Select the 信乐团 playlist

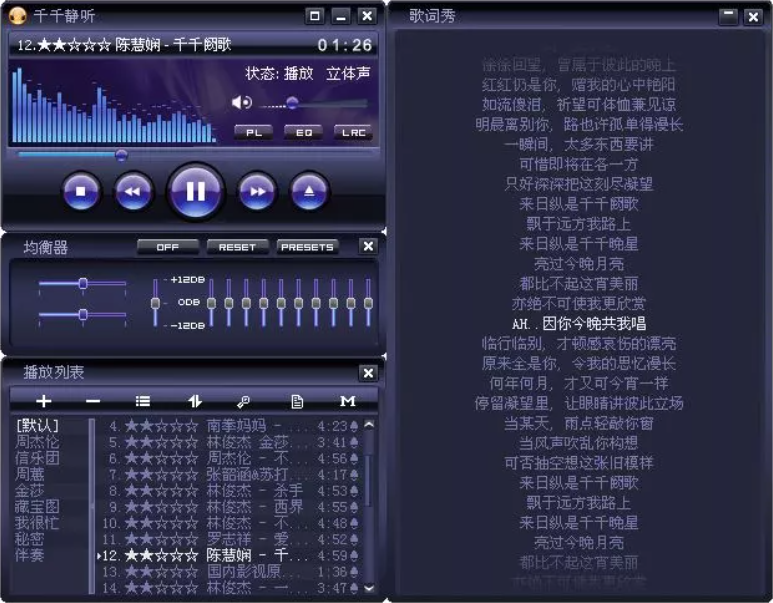click(37, 458)
